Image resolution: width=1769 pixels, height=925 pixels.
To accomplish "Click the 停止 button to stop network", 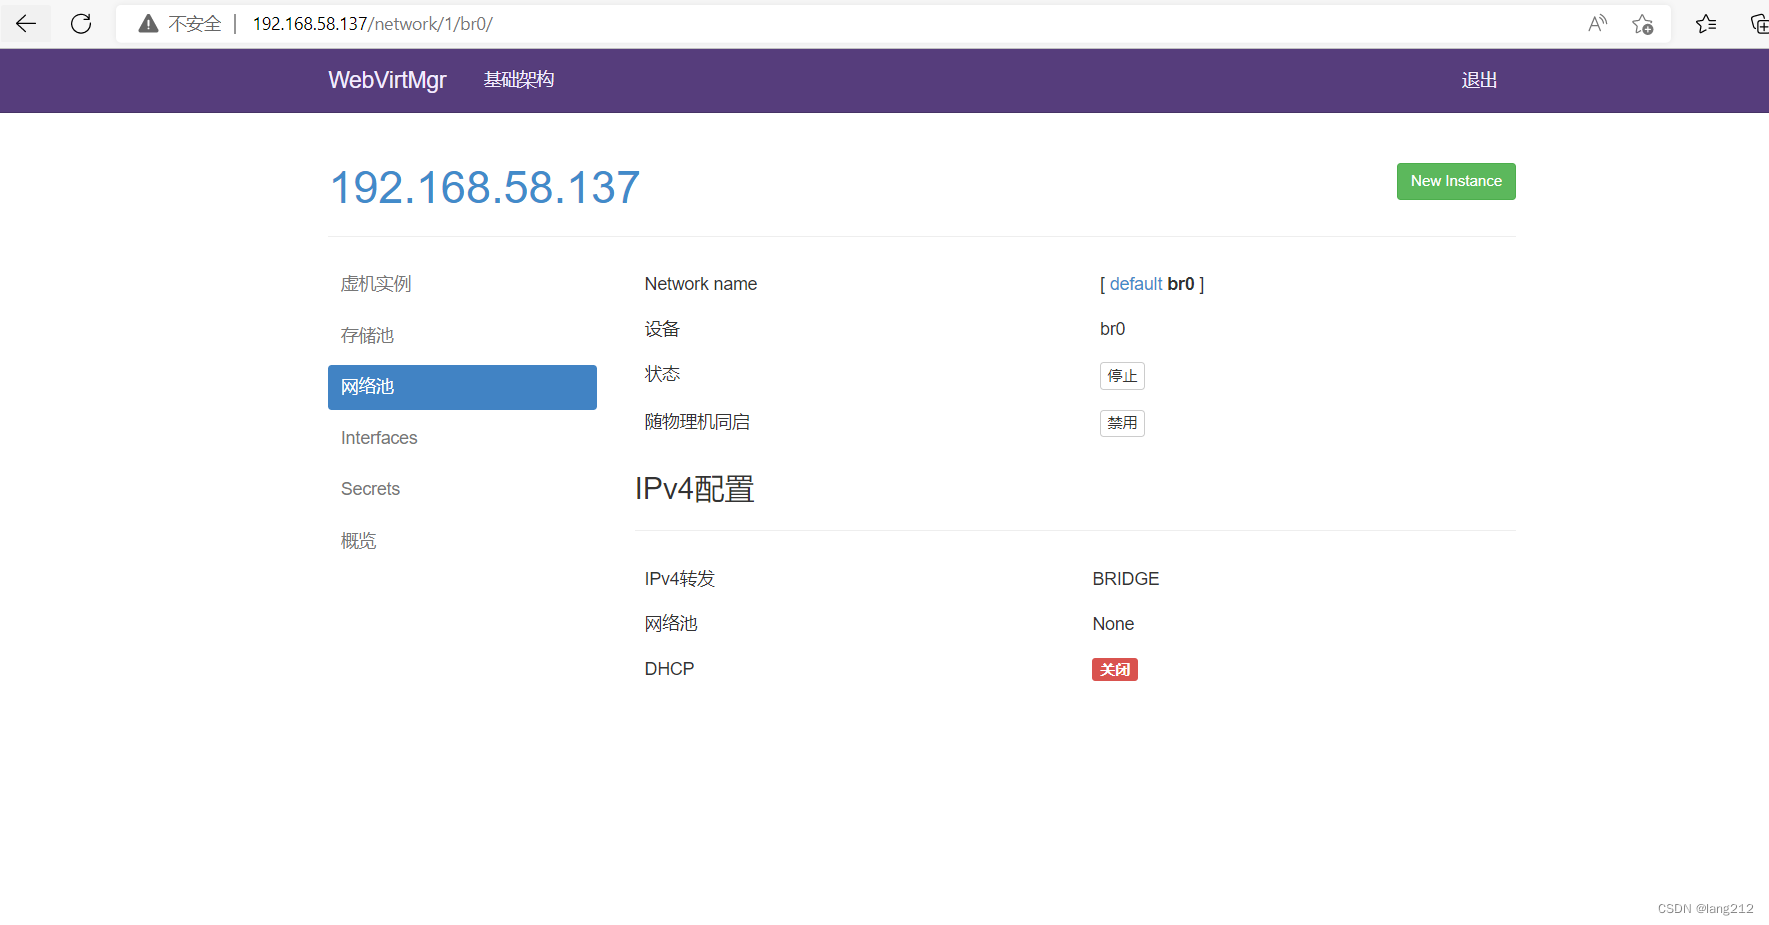I will pyautogui.click(x=1122, y=376).
